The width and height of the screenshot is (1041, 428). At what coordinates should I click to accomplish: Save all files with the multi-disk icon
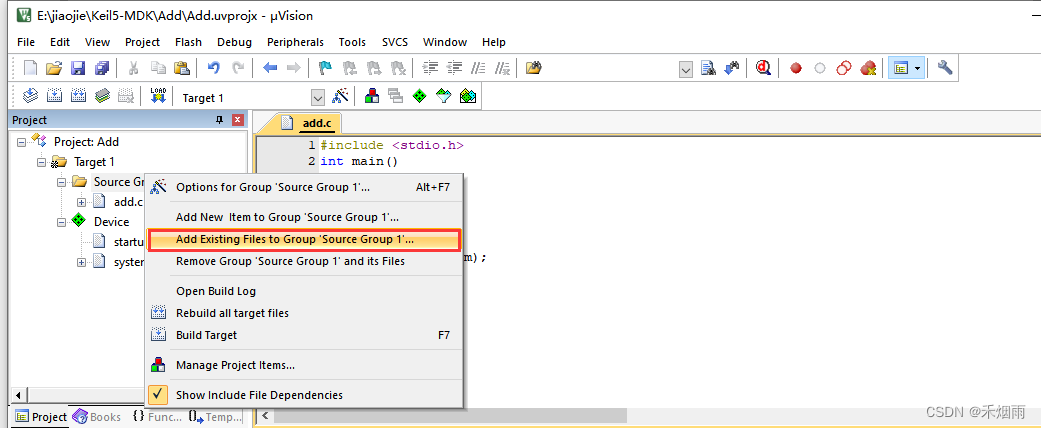pos(102,68)
